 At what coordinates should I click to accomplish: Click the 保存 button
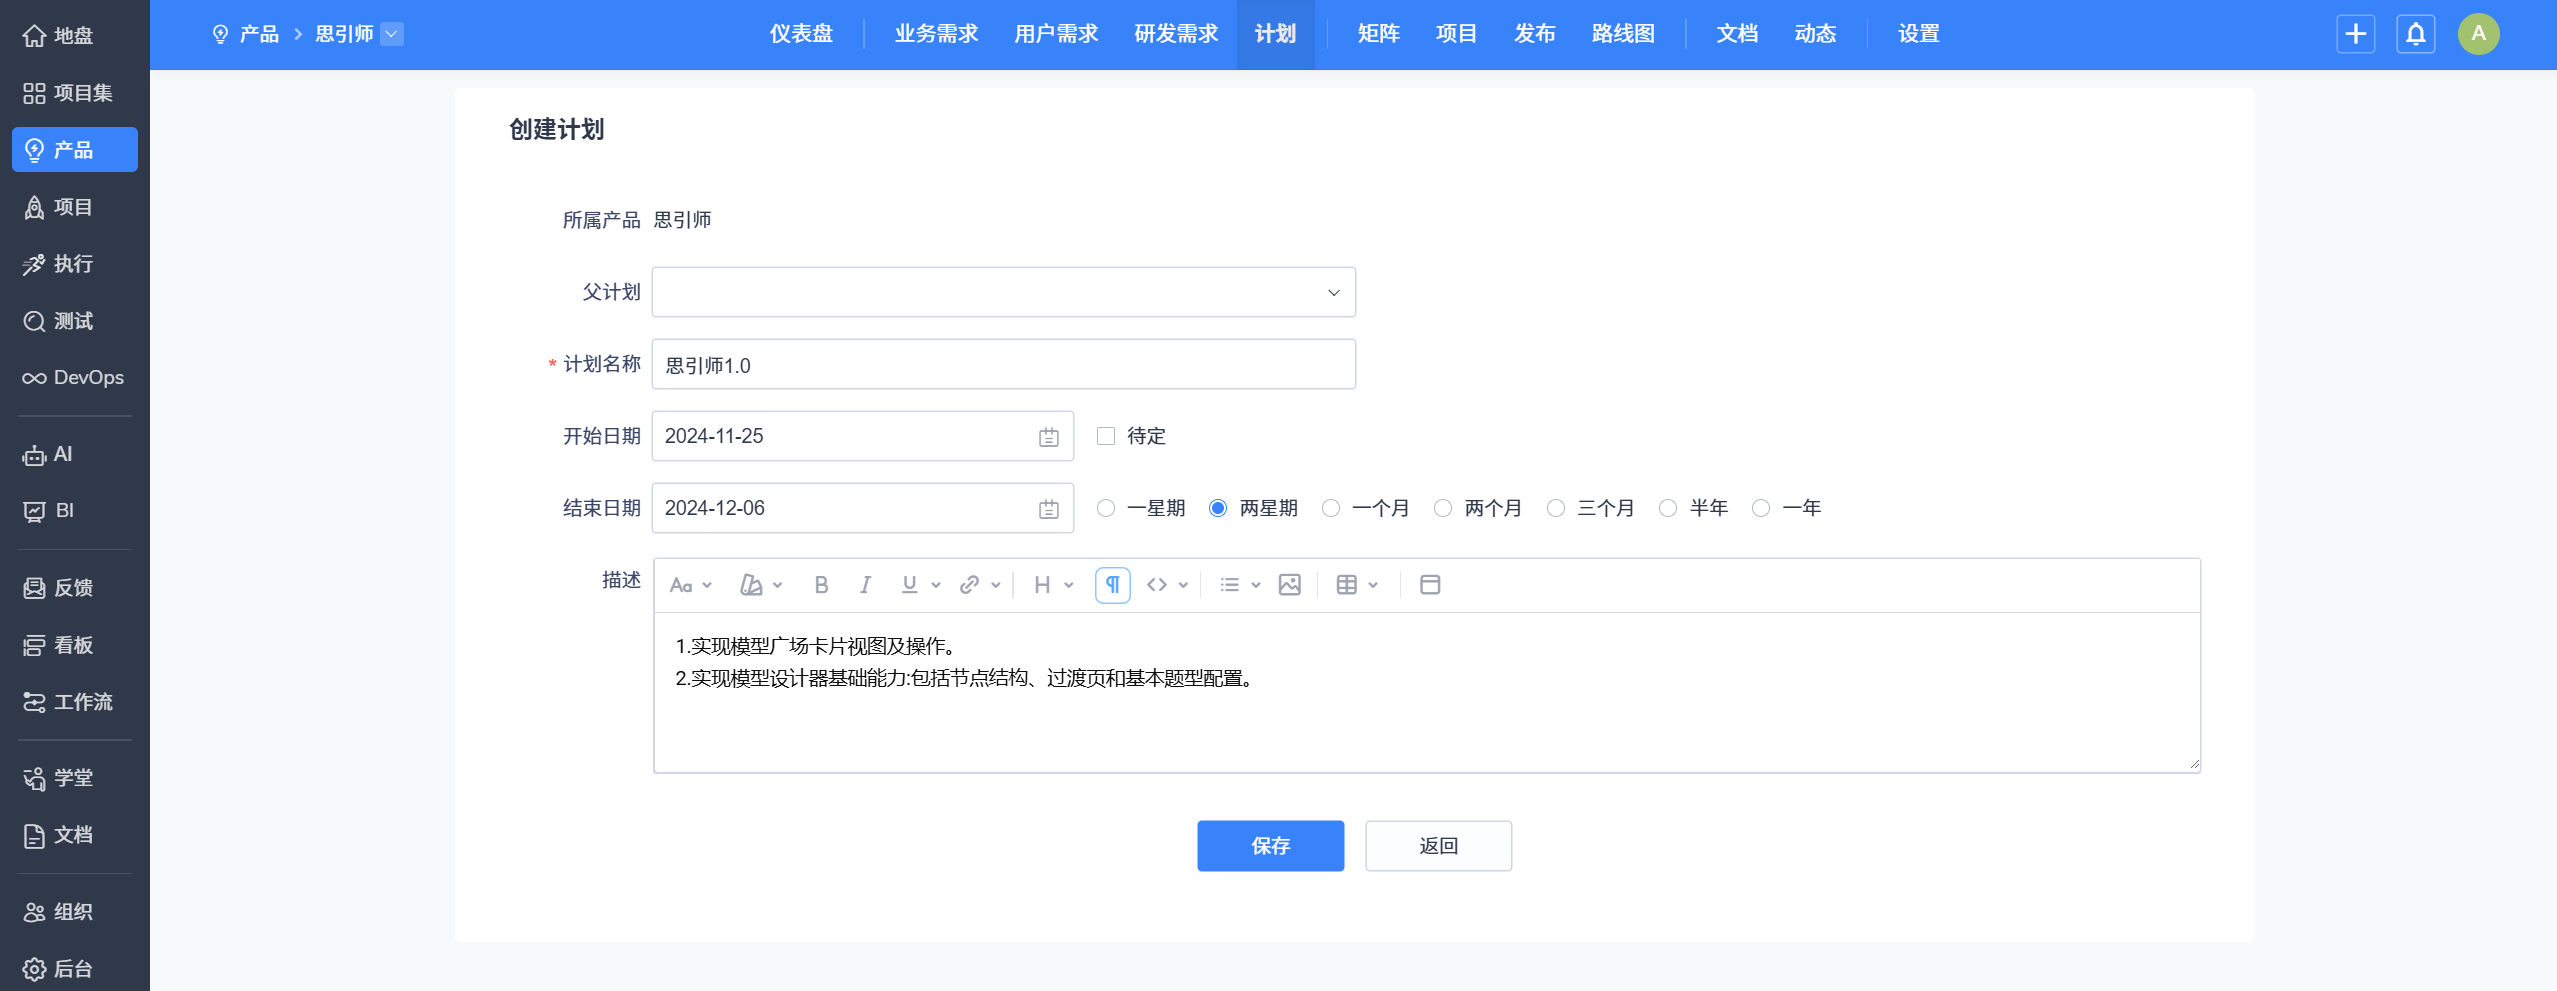pyautogui.click(x=1271, y=846)
